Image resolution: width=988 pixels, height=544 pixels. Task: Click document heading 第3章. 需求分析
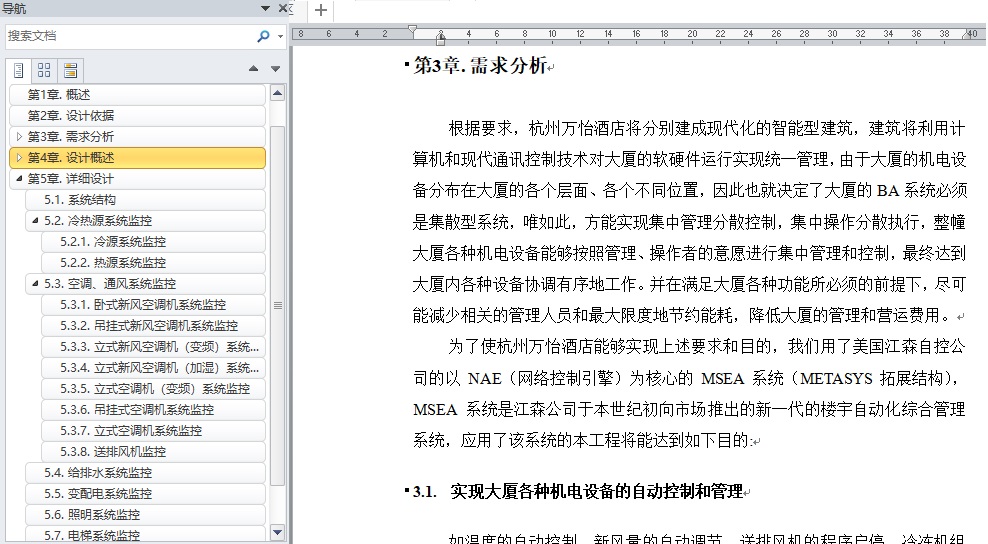pos(480,65)
